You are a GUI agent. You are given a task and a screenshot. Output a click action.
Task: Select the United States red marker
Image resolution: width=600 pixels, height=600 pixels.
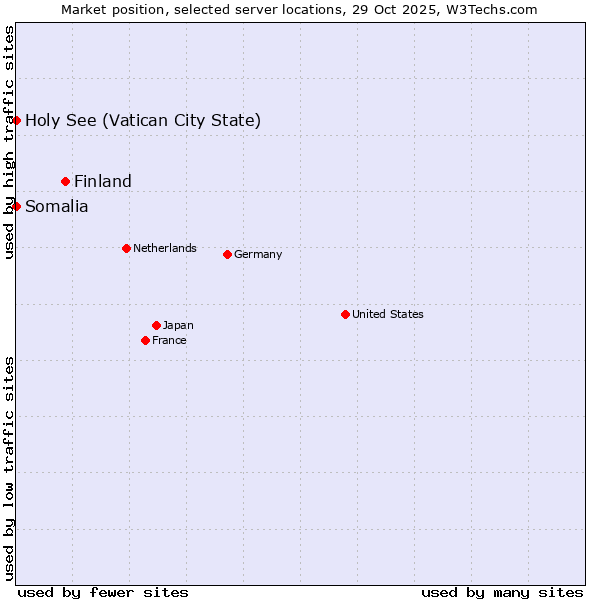coord(345,314)
